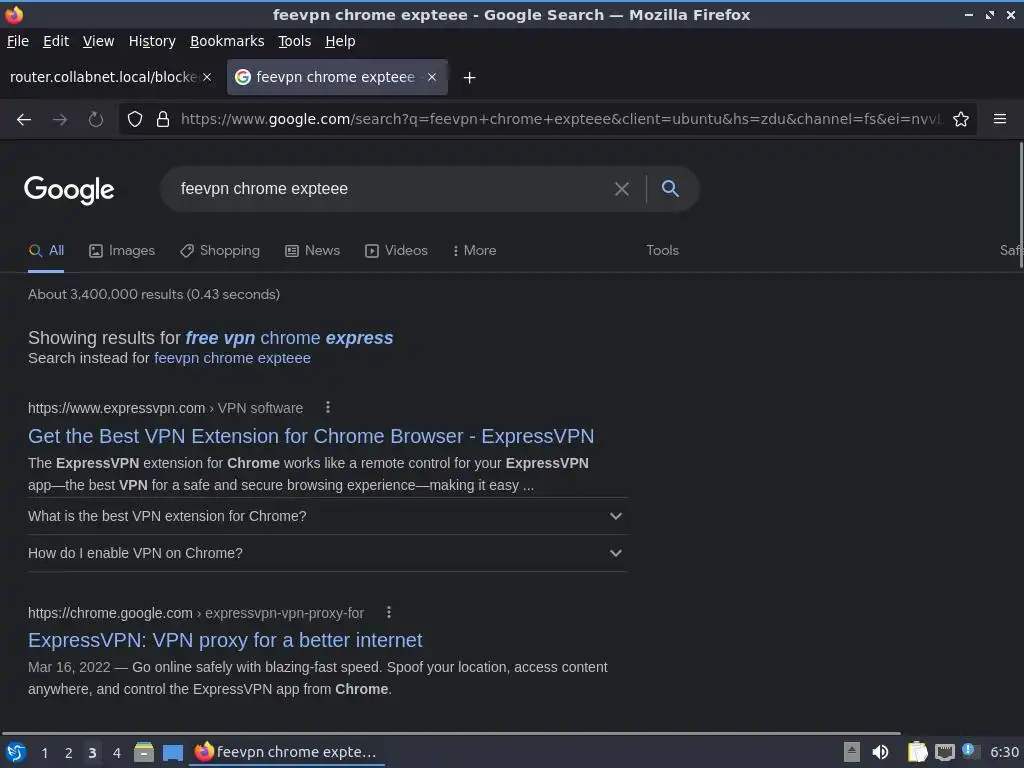Open the tracking protection shield icon

click(135, 120)
